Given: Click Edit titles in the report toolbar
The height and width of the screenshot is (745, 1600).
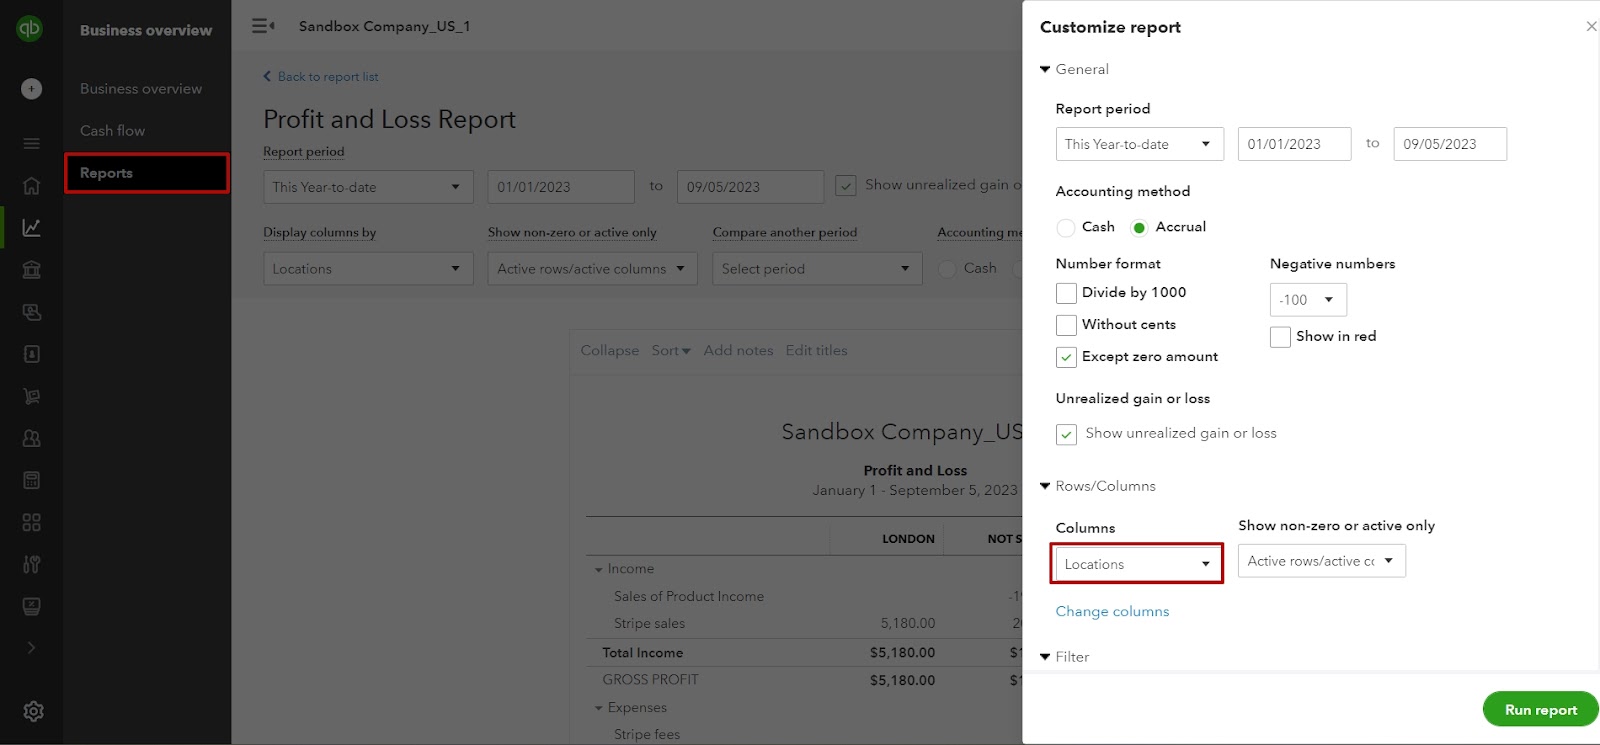Looking at the screenshot, I should pyautogui.click(x=816, y=351).
